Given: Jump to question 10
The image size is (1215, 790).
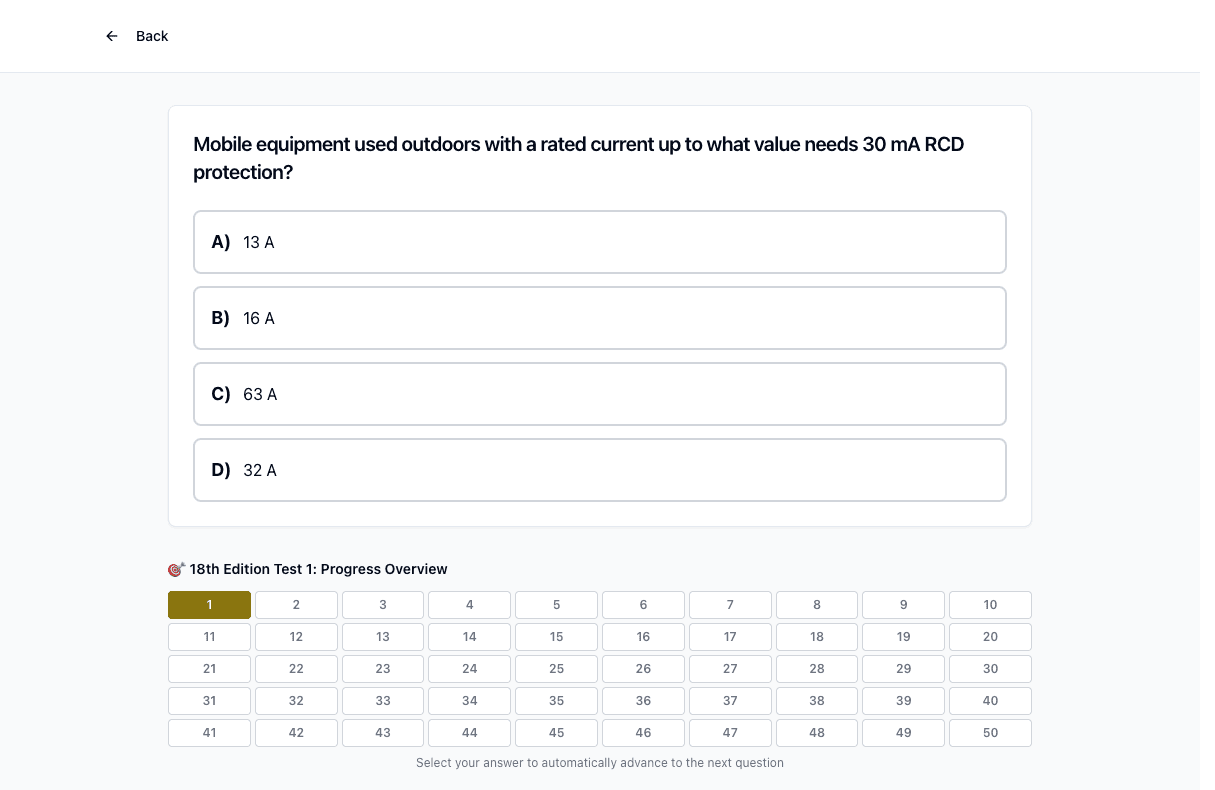Looking at the screenshot, I should pos(990,605).
